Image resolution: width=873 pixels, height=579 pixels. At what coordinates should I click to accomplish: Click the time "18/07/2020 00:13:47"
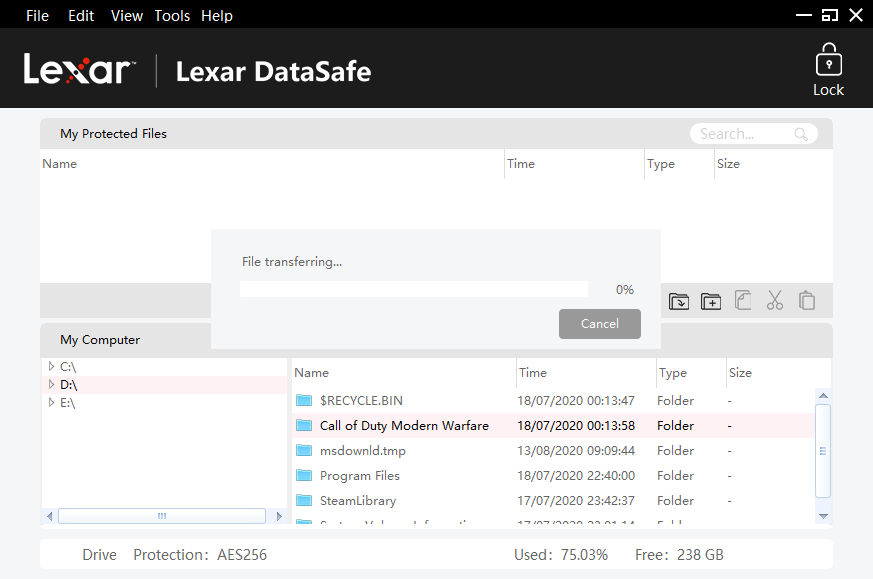pos(576,401)
